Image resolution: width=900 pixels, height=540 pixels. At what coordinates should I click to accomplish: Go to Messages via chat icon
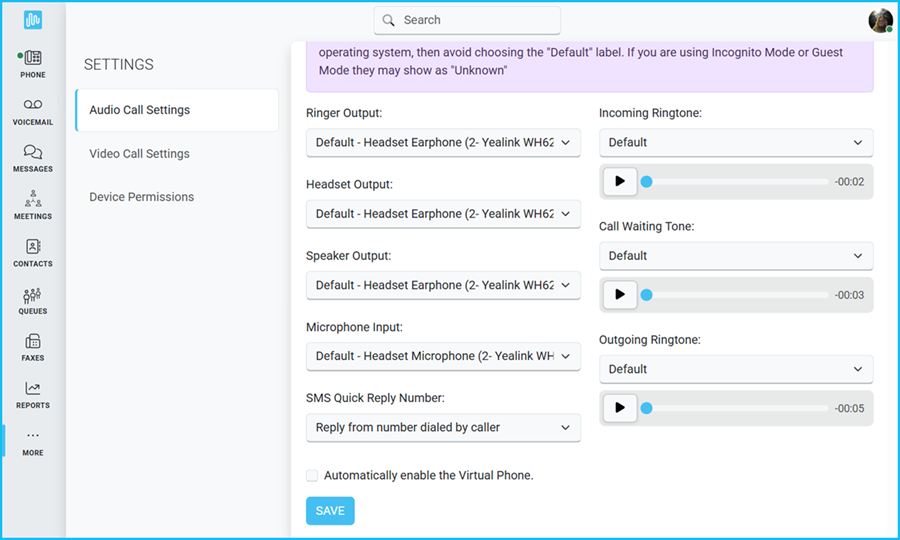click(x=33, y=152)
